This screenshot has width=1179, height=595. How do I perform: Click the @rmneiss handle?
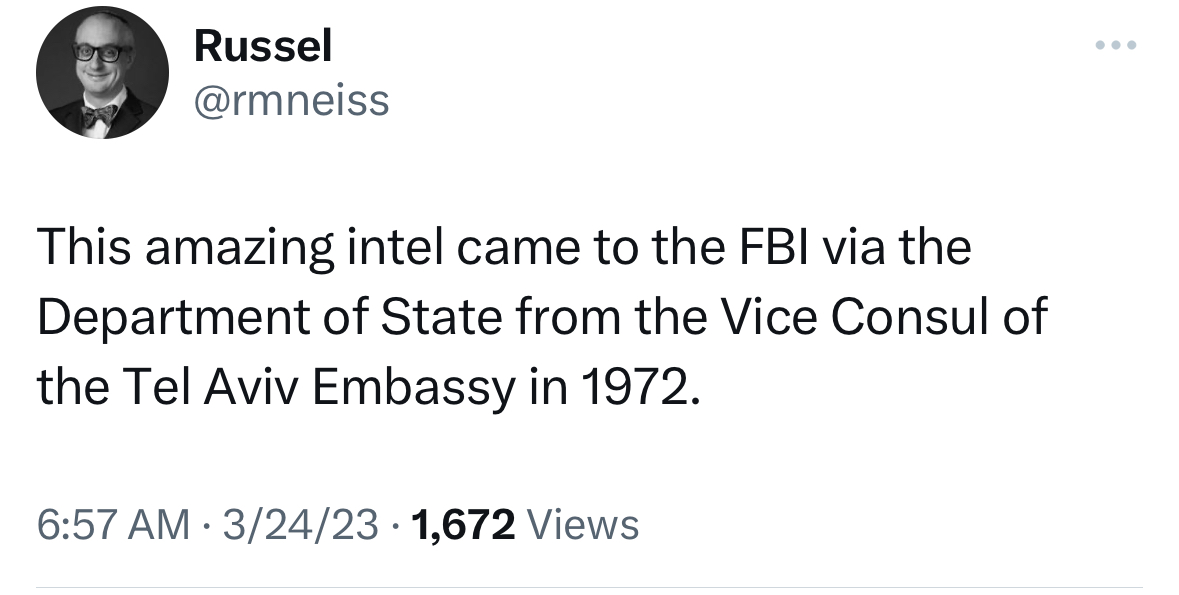pyautogui.click(x=291, y=99)
